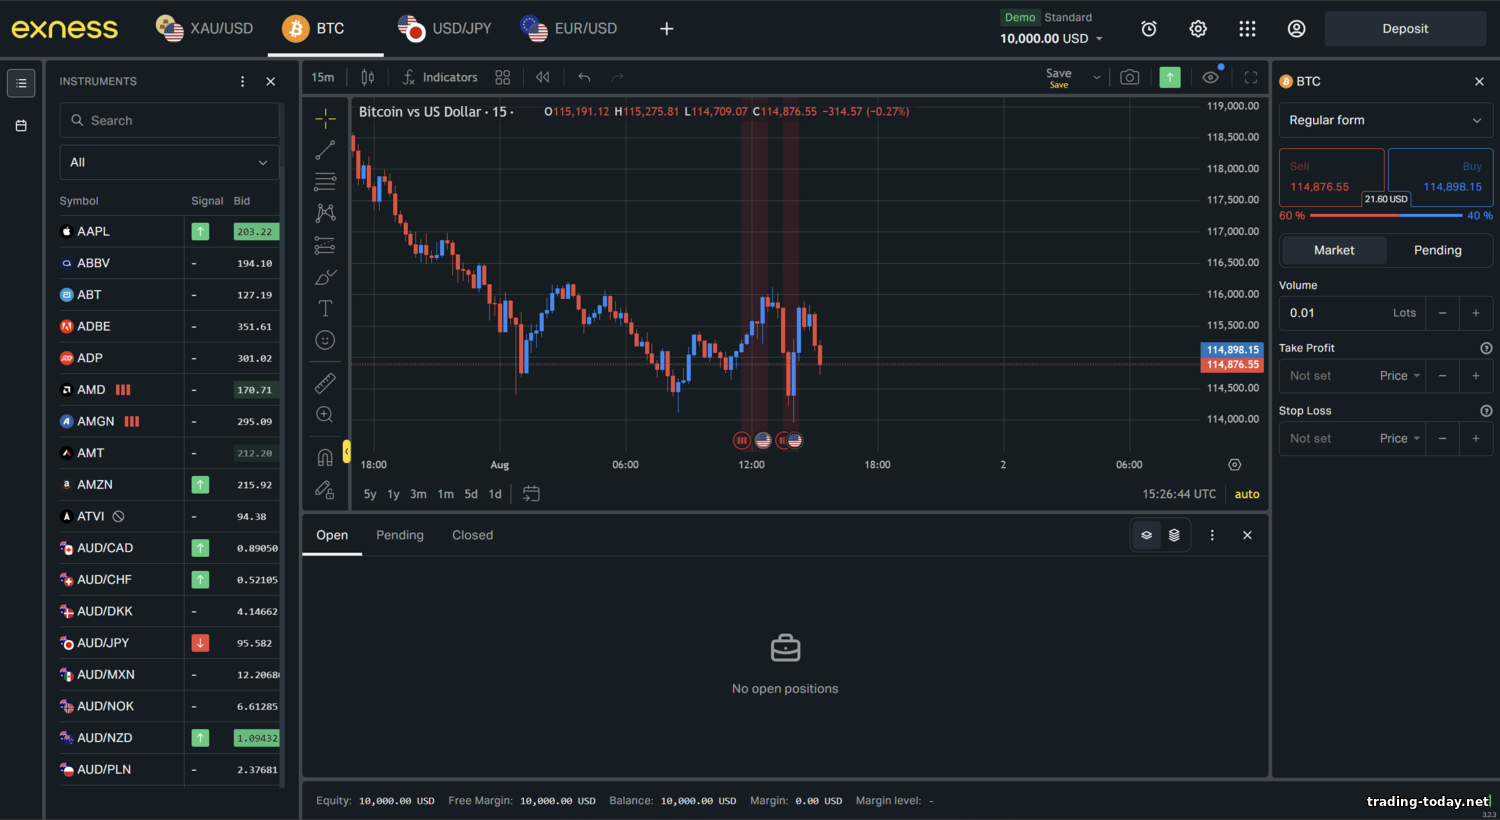
Task: Switch order type to Pending
Action: pyautogui.click(x=1437, y=250)
